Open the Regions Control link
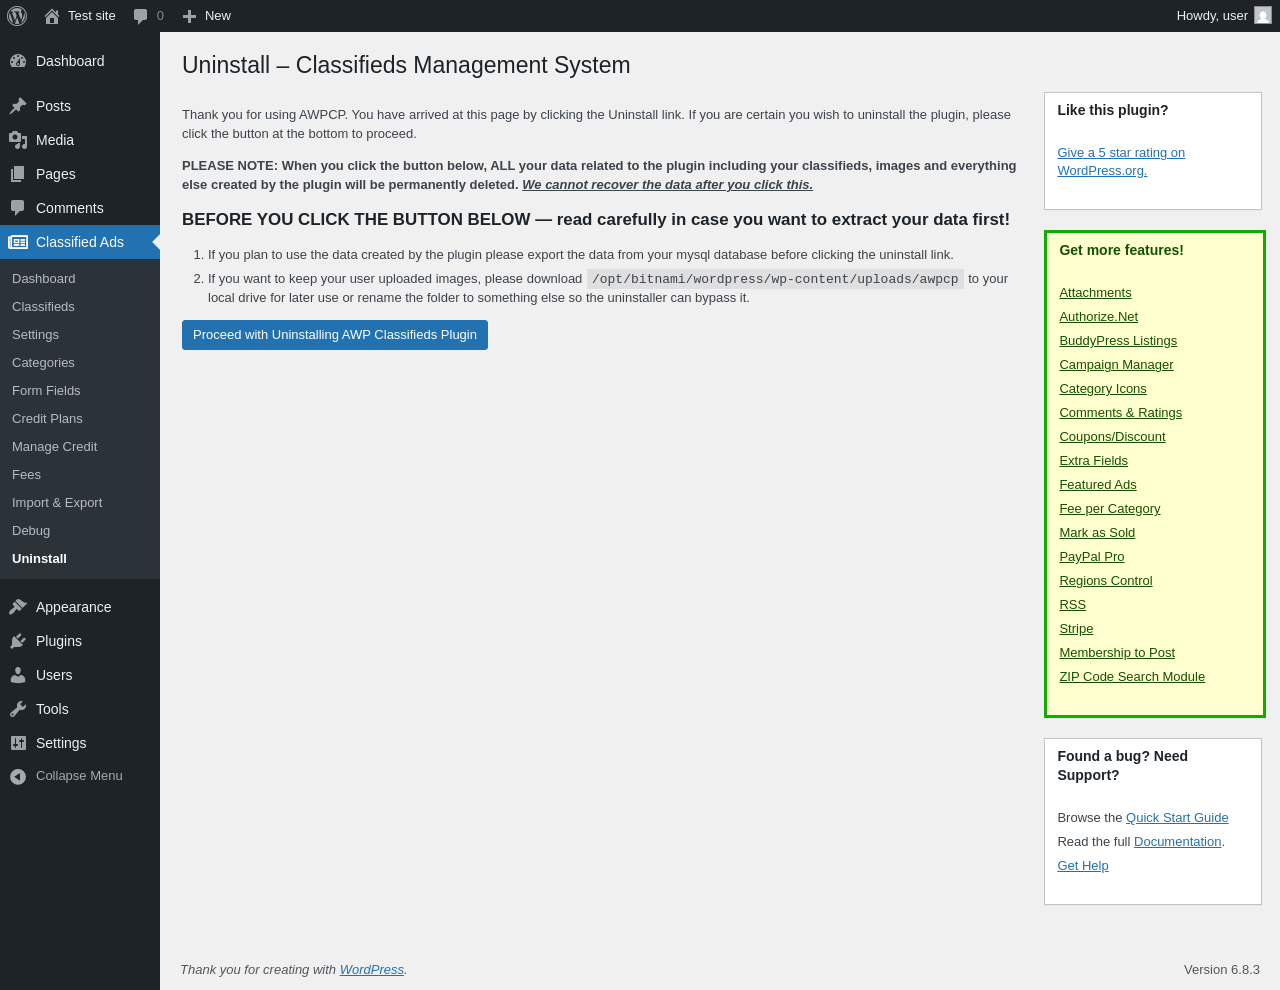 [x=1105, y=581]
